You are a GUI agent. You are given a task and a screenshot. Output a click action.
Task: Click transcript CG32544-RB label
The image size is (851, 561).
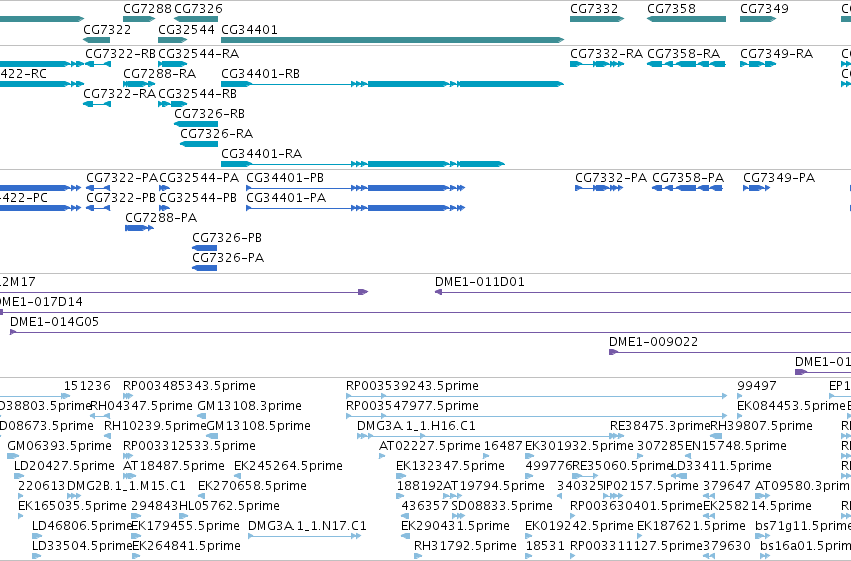pyautogui.click(x=198, y=93)
